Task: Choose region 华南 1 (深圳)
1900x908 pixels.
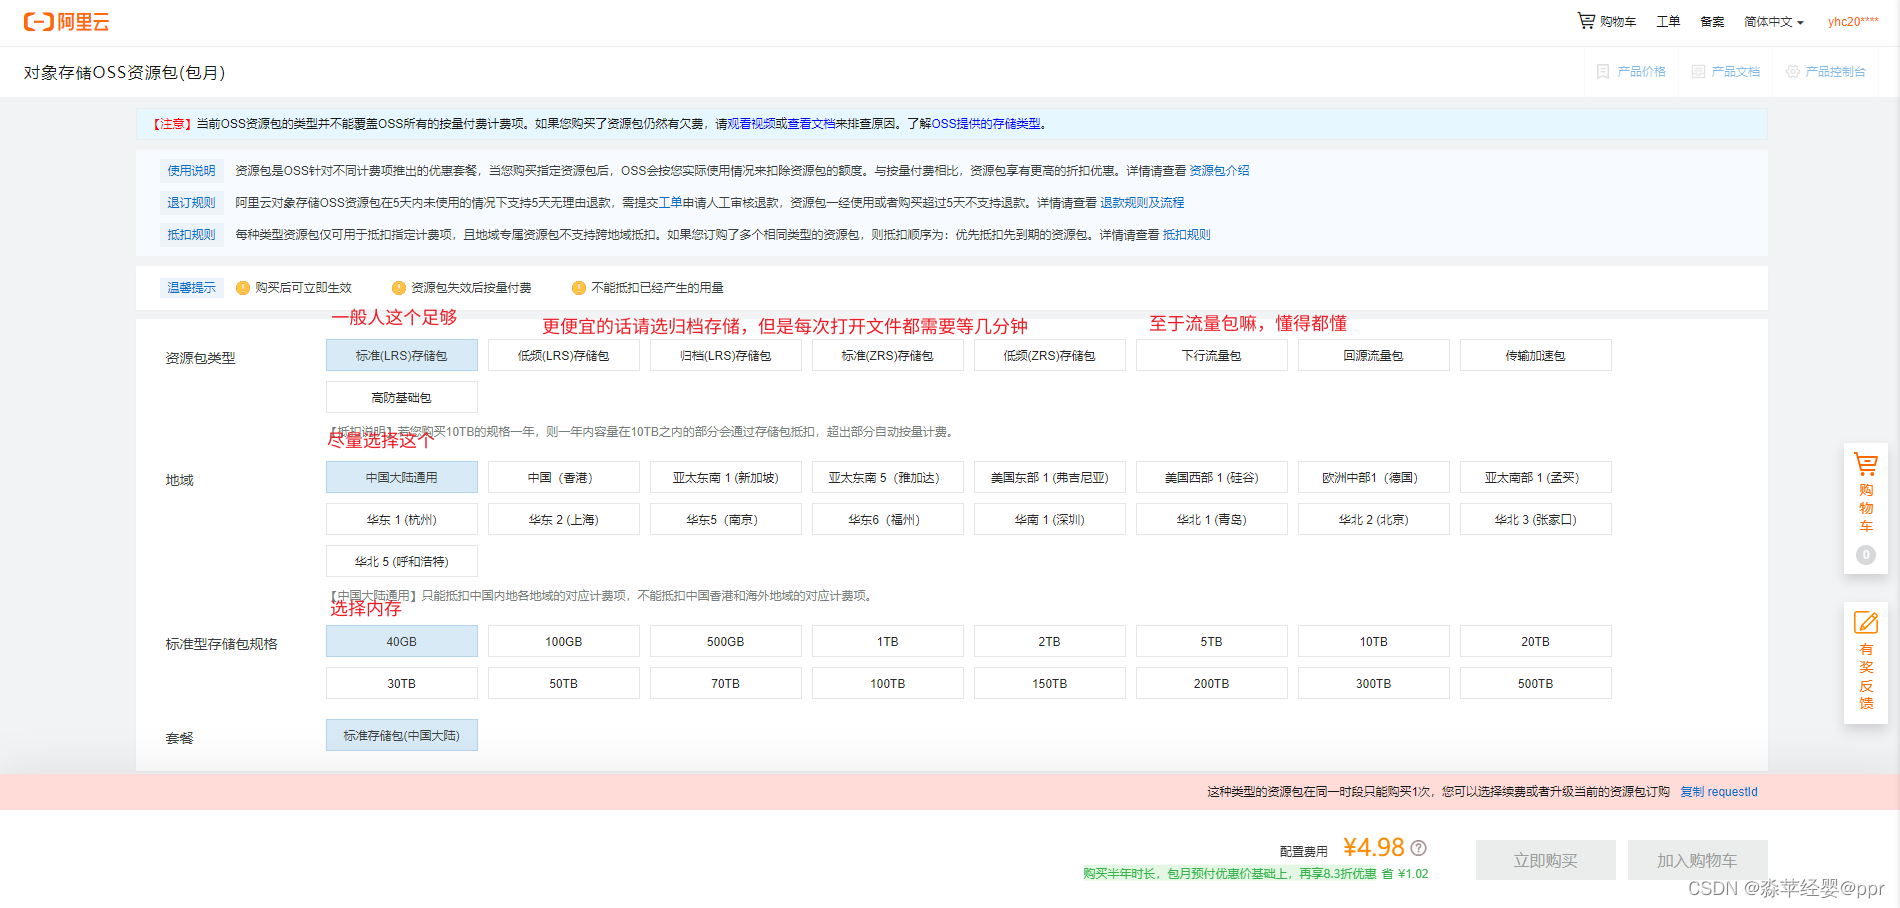Action: coord(1050,519)
